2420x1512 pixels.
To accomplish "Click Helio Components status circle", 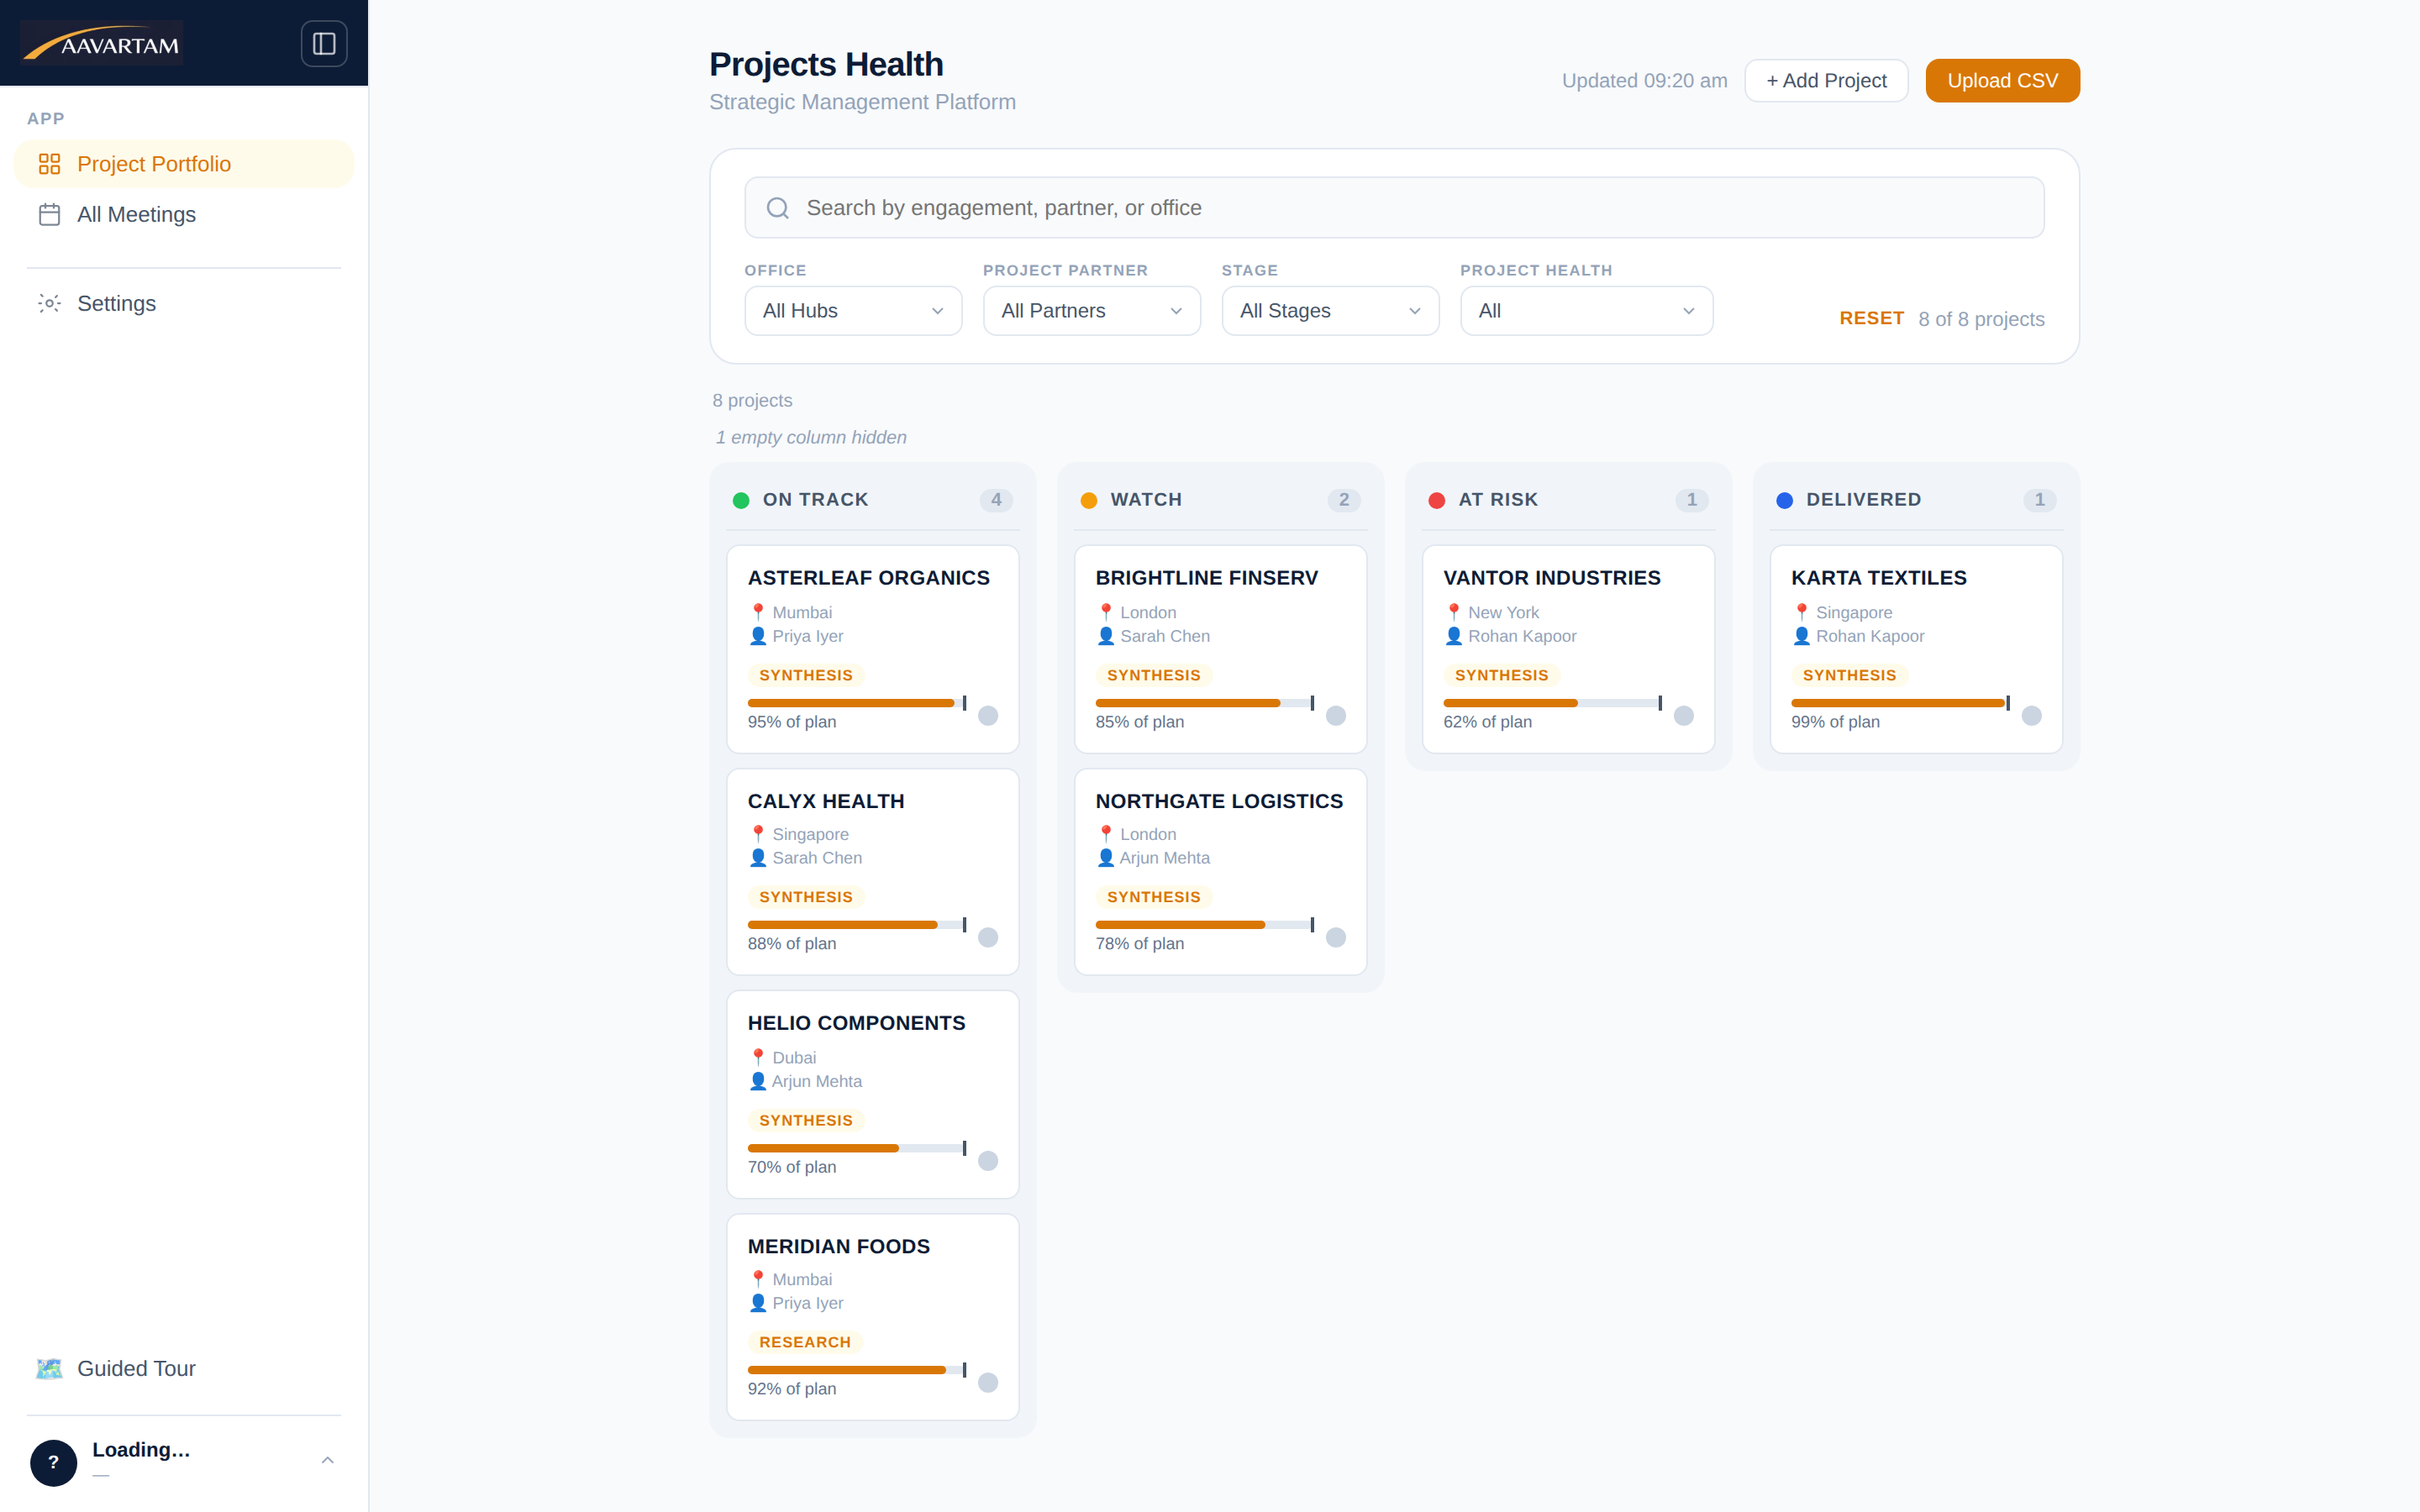I will (988, 1160).
